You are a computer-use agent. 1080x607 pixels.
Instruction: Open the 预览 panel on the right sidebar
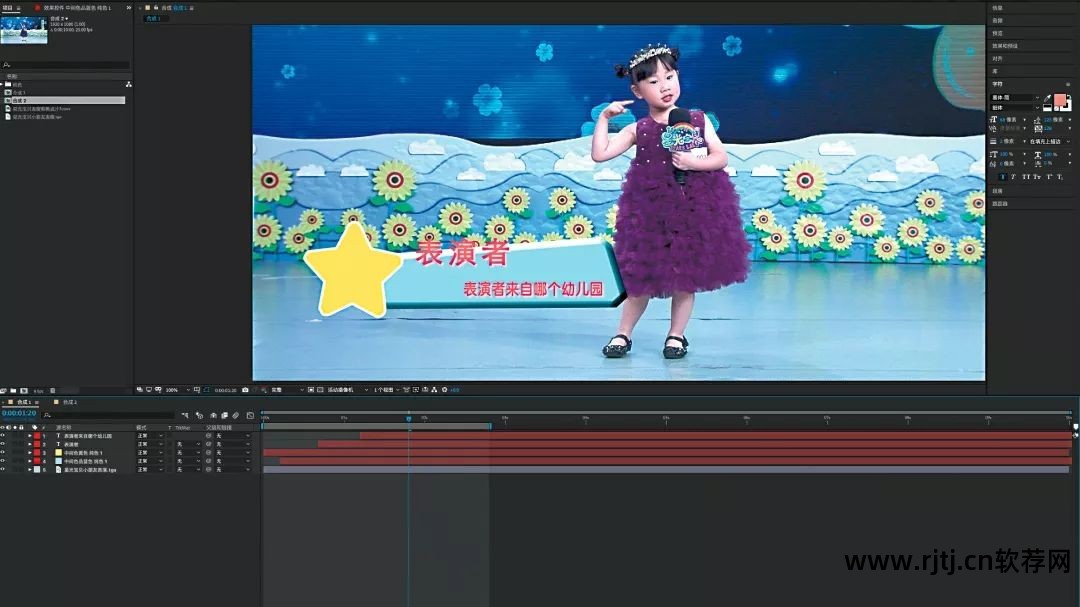[x=998, y=33]
